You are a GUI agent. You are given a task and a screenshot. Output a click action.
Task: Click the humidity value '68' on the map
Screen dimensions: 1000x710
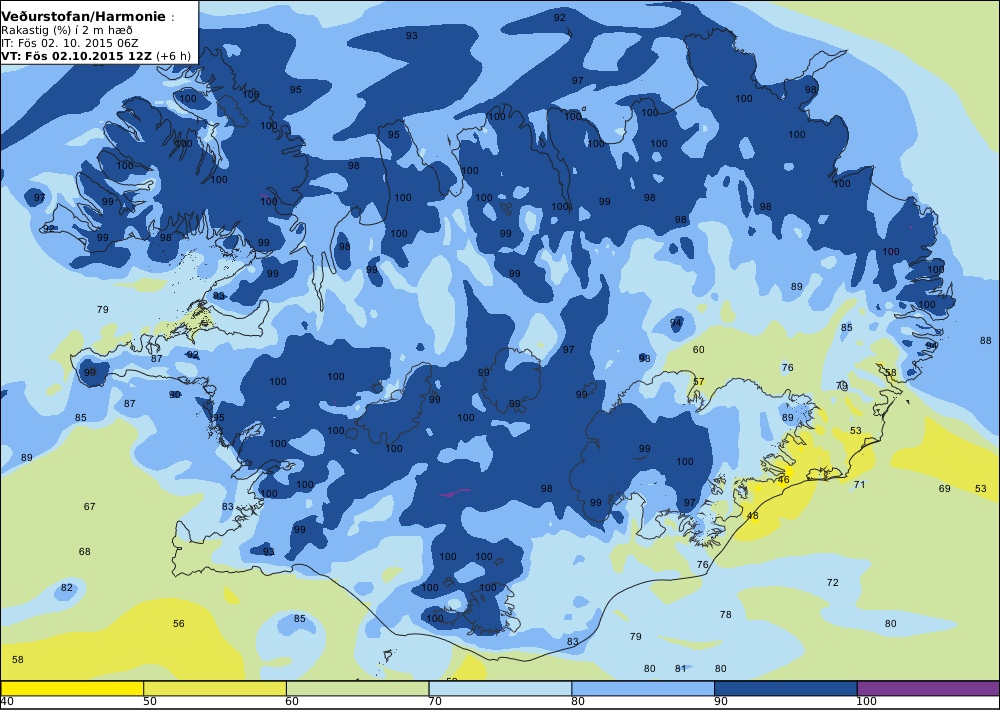(84, 551)
